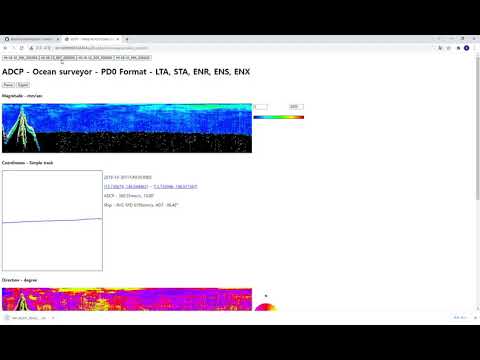Click the rainbow magnitude color scale bar
Viewport: 480px width, 360px height.
[279, 117]
